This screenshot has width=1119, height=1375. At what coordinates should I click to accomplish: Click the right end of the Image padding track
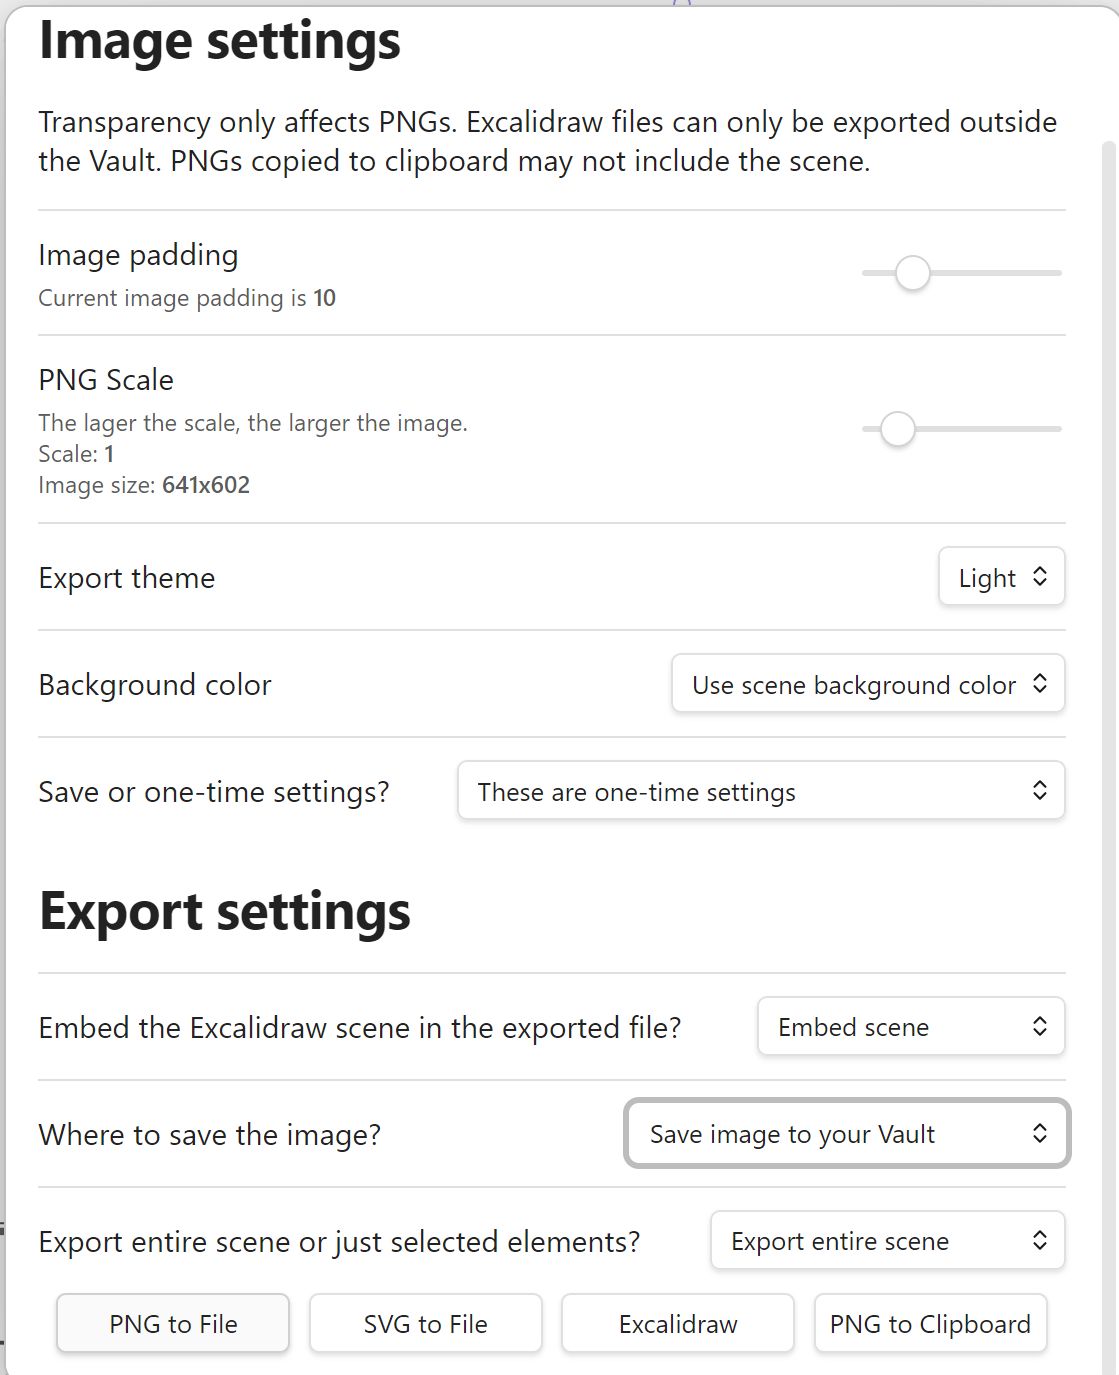1056,273
